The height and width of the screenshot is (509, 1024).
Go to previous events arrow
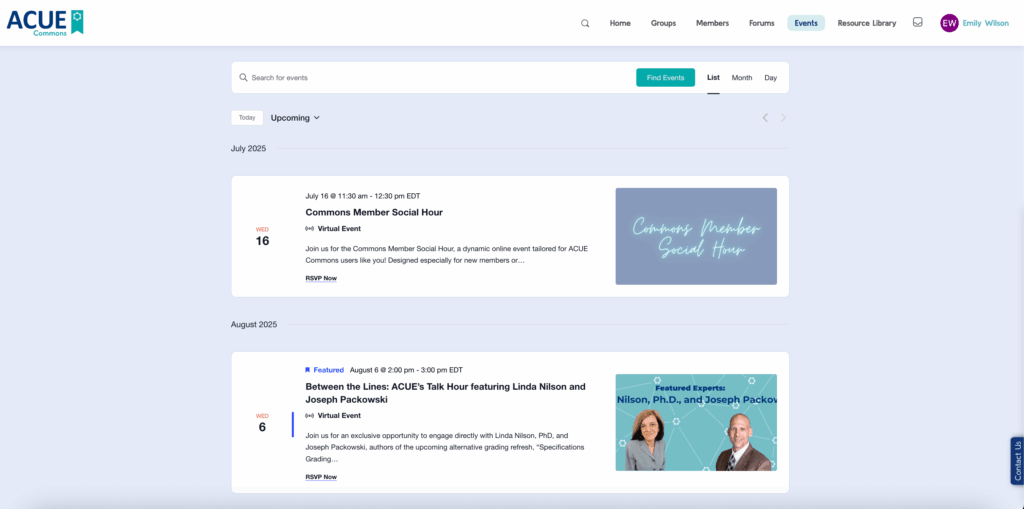(x=765, y=118)
